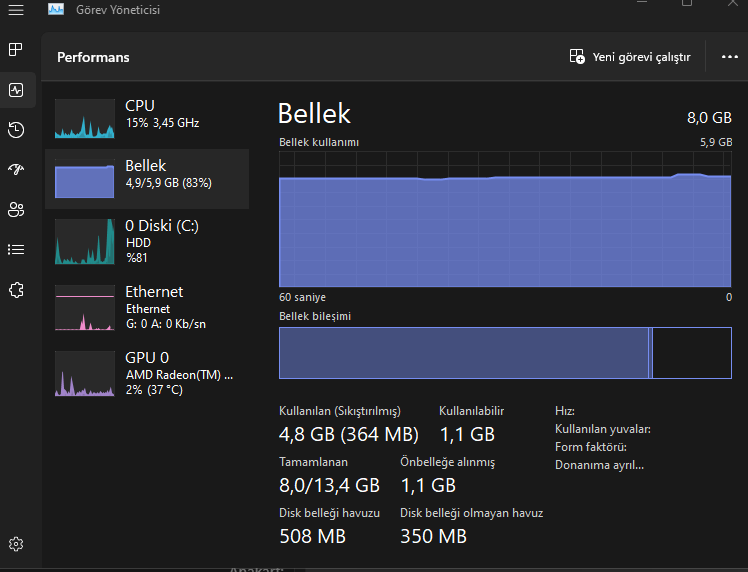Select the CPU performance entry
The height and width of the screenshot is (572, 748).
click(x=160, y=114)
